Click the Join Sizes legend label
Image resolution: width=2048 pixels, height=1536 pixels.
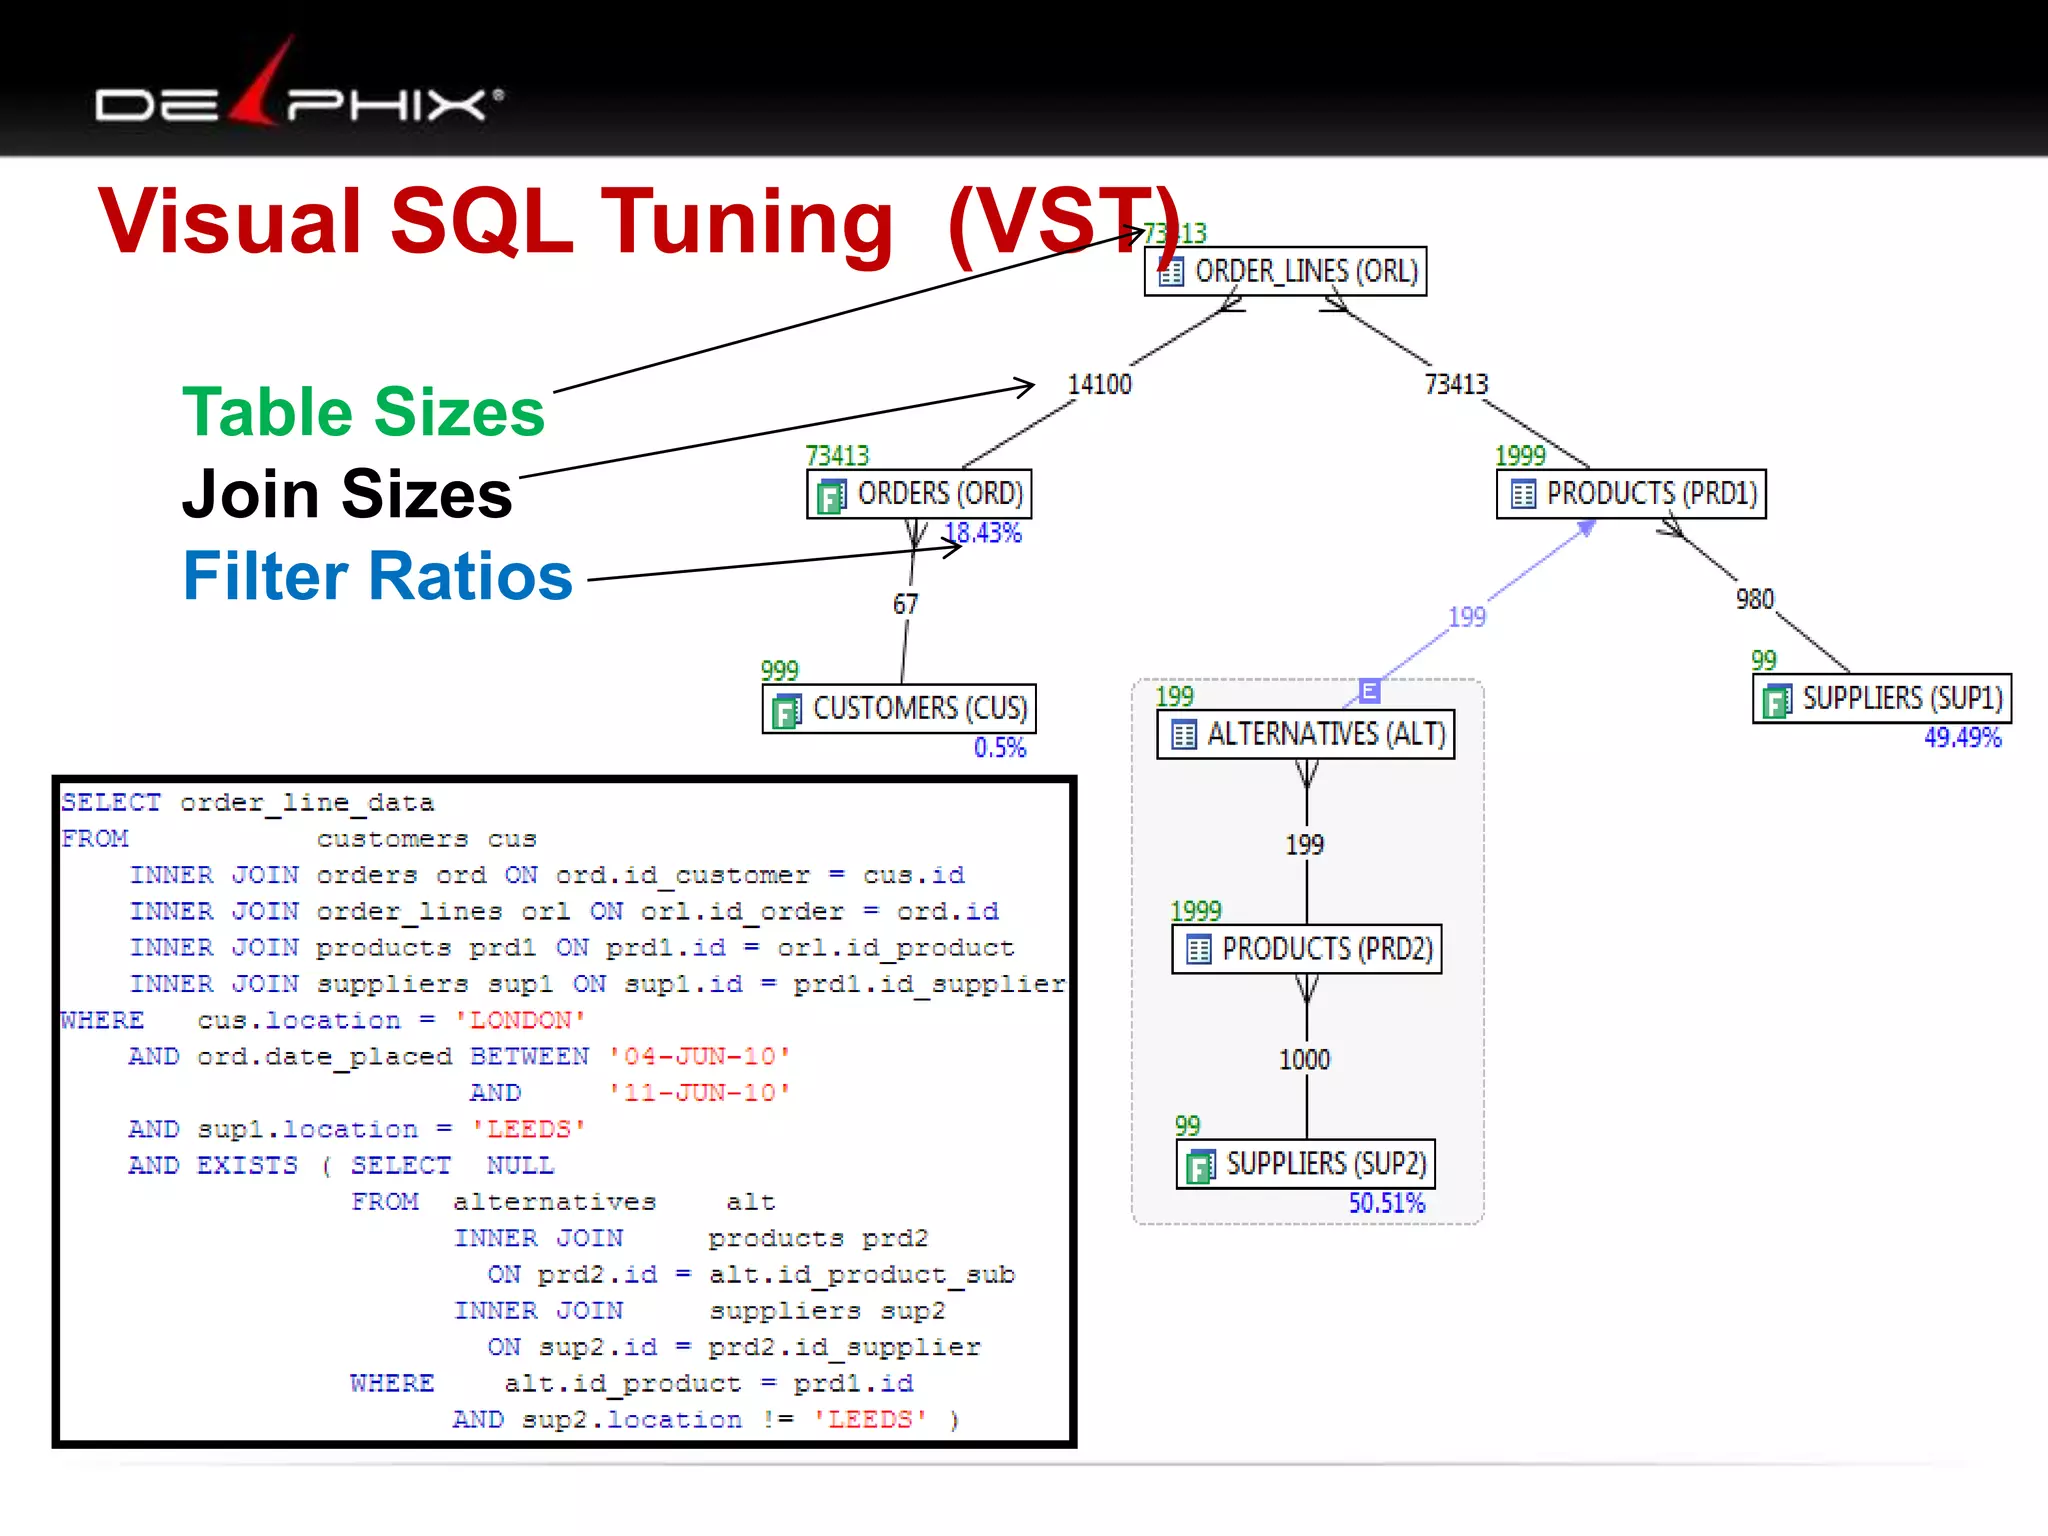click(347, 494)
